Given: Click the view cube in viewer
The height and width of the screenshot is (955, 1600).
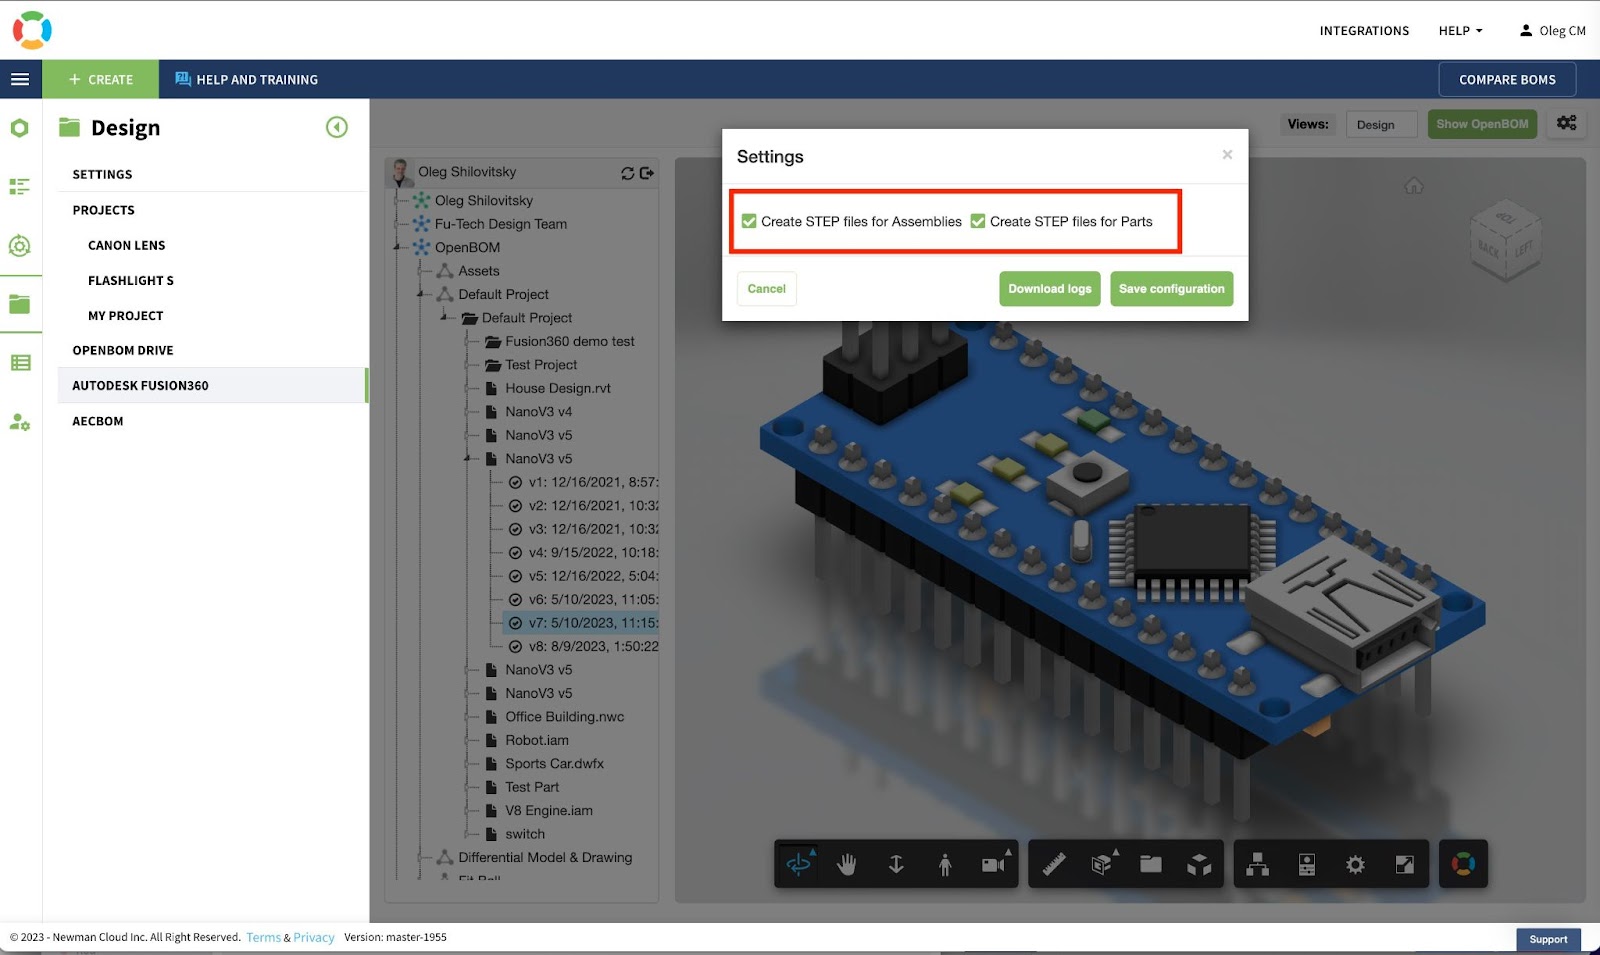Looking at the screenshot, I should click(x=1506, y=239).
